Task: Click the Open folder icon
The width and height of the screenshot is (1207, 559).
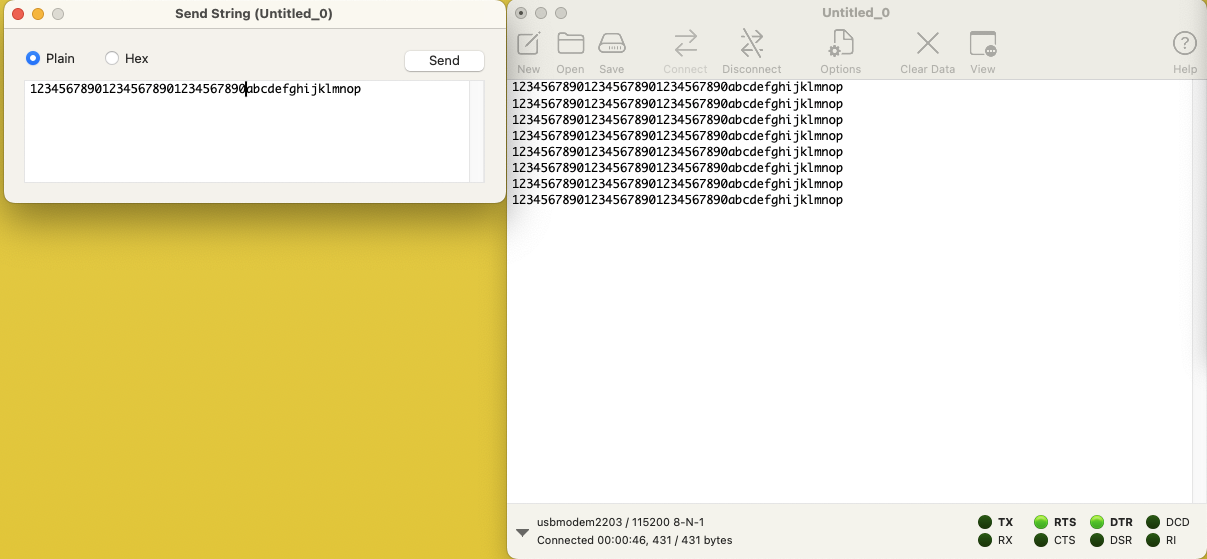Action: coord(571,44)
